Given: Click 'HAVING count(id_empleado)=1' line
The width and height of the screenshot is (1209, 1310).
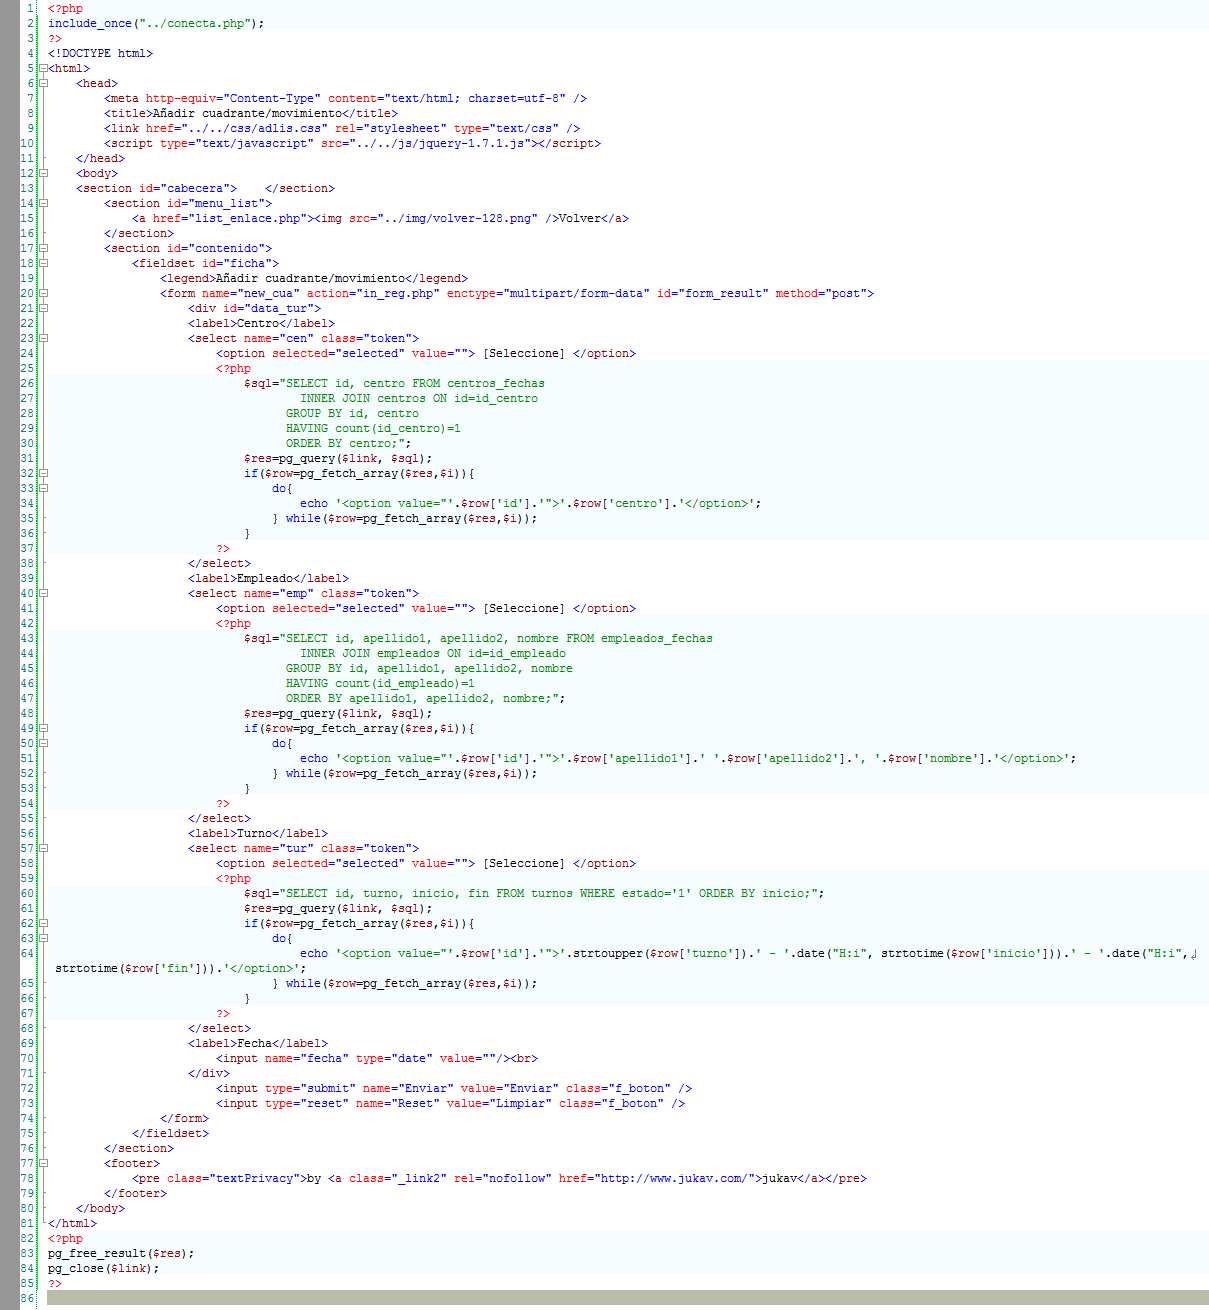Looking at the screenshot, I should 380,683.
